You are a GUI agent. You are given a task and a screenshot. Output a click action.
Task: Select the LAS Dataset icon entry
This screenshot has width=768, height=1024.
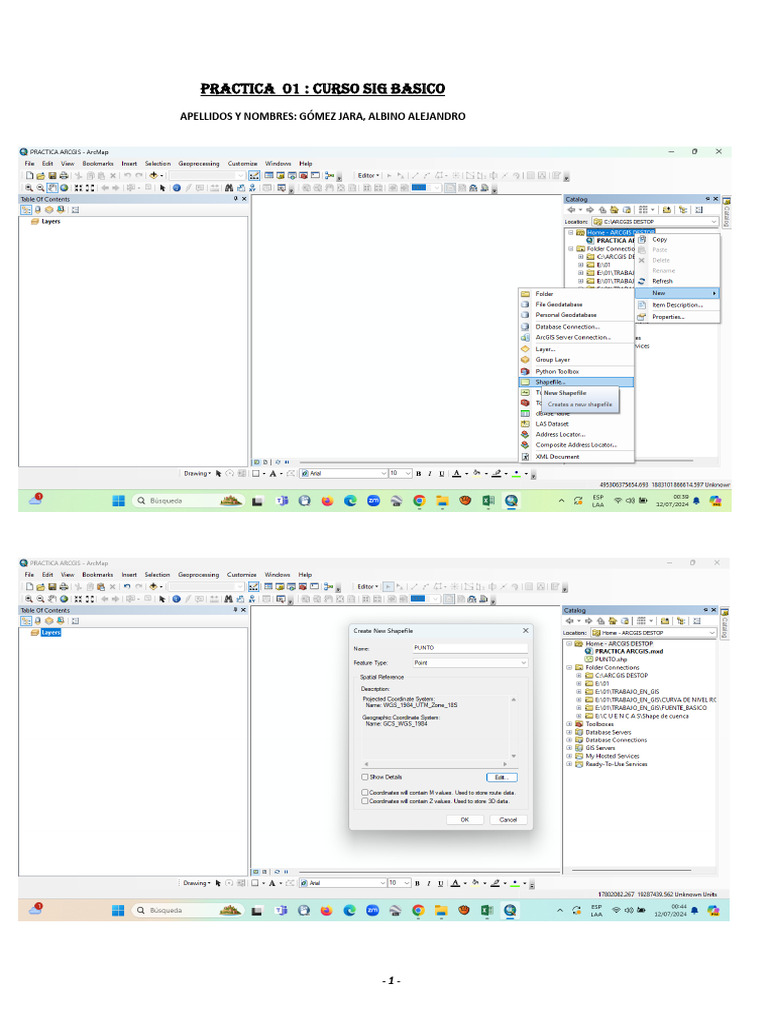525,423
